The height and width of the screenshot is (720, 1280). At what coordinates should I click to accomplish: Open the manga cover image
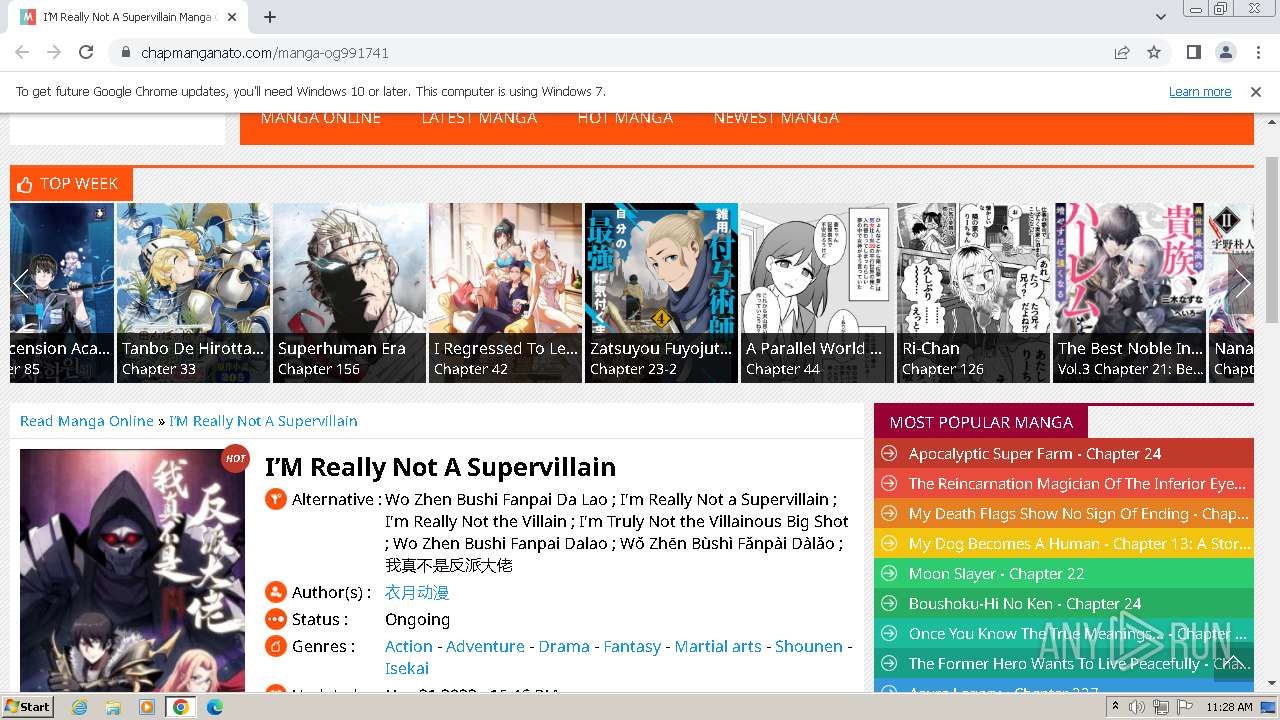[x=132, y=570]
